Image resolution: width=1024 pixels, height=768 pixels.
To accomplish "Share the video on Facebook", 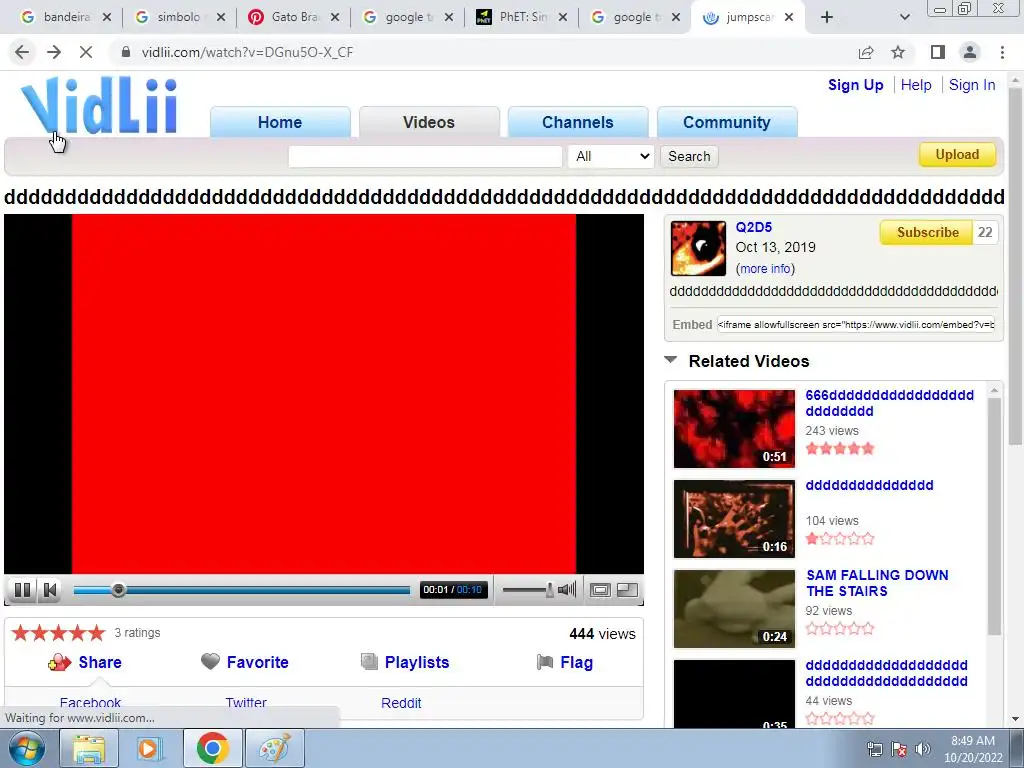I will click(90, 703).
